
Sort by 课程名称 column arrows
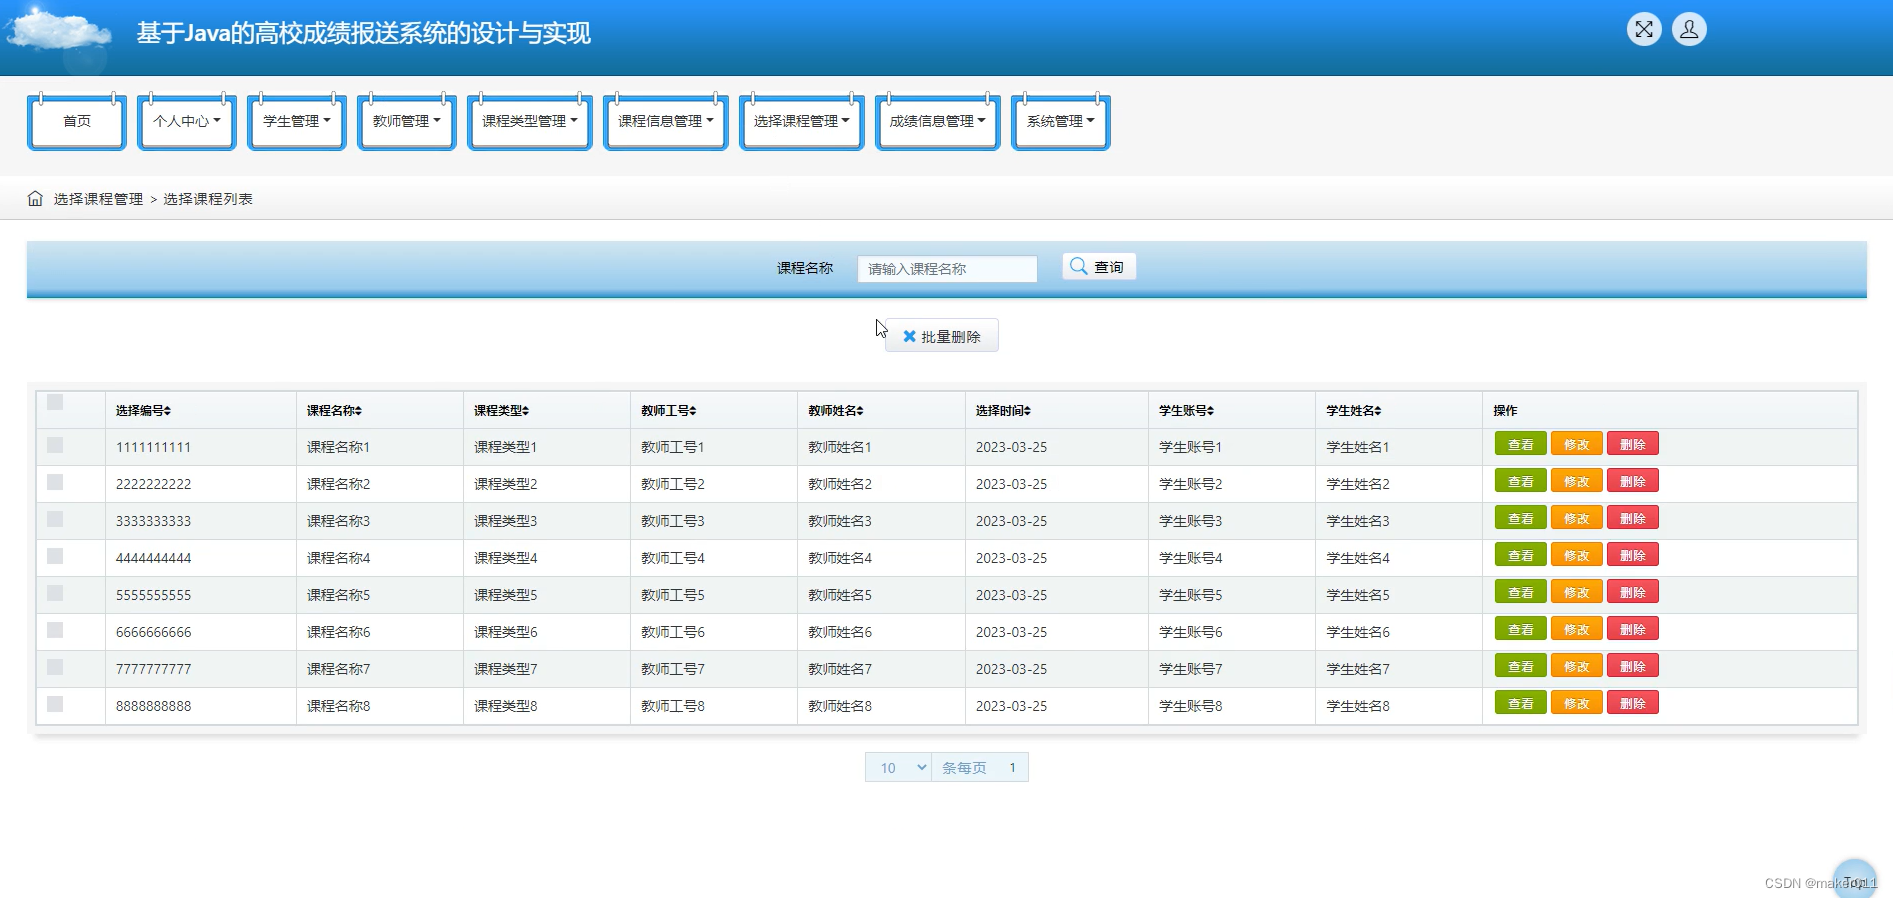click(359, 411)
